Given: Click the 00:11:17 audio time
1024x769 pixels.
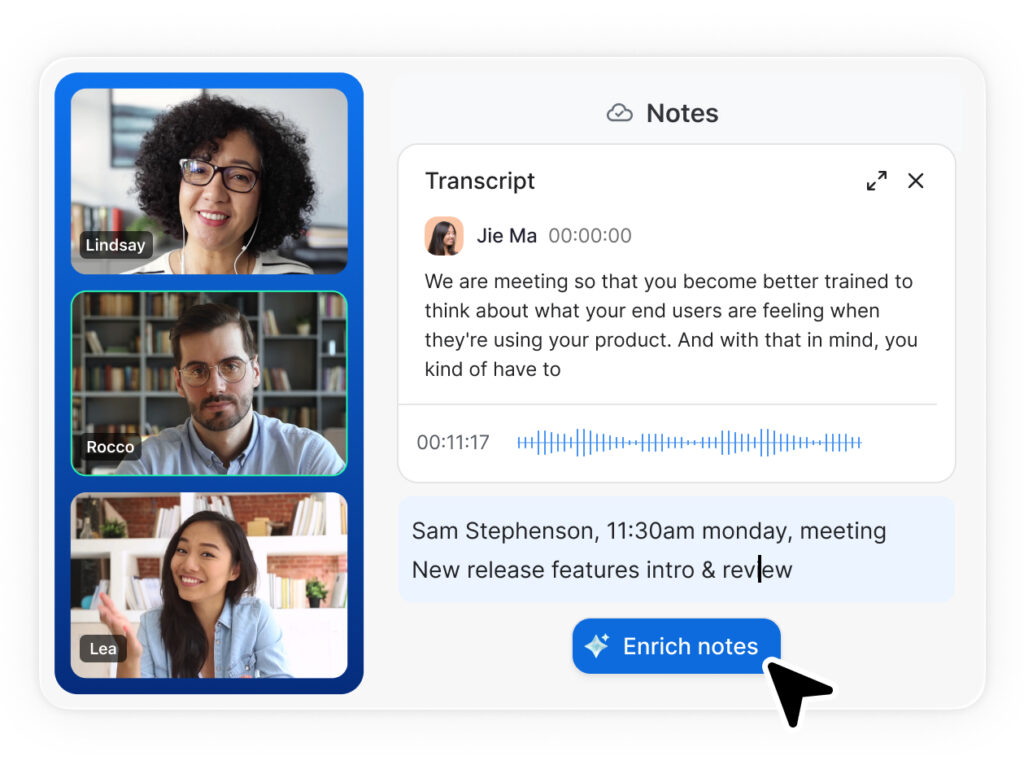Looking at the screenshot, I should point(453,442).
